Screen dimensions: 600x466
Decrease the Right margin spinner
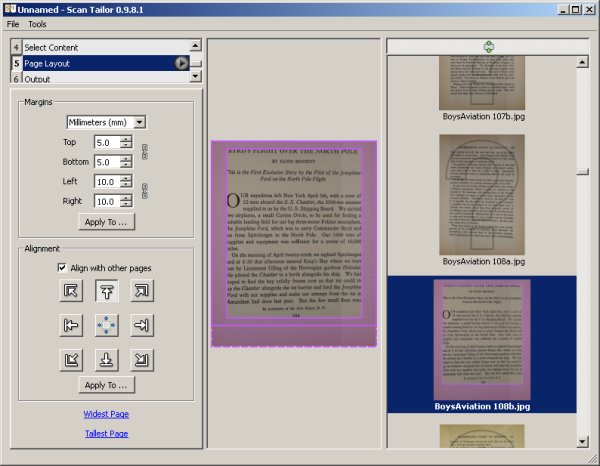coord(126,204)
